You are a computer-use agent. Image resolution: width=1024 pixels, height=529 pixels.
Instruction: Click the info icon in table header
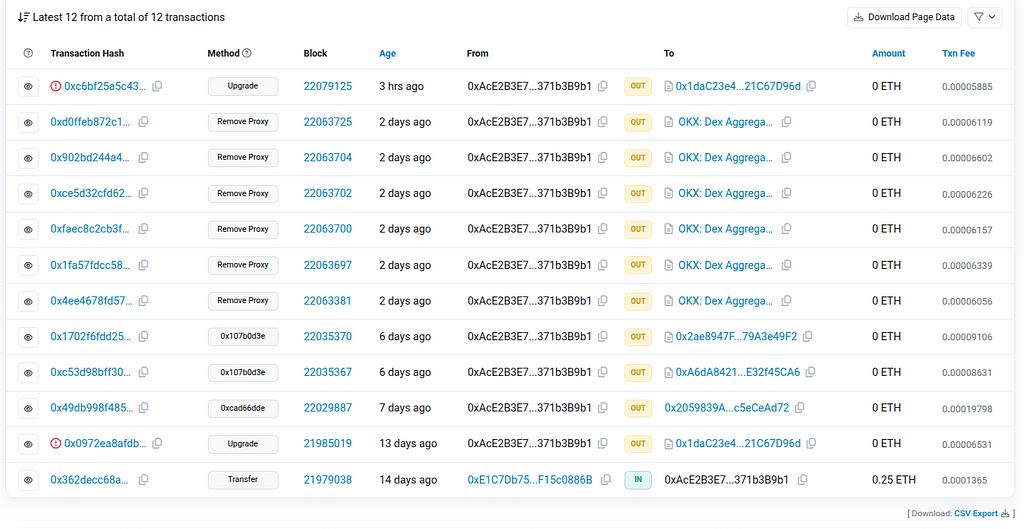click(x=28, y=53)
